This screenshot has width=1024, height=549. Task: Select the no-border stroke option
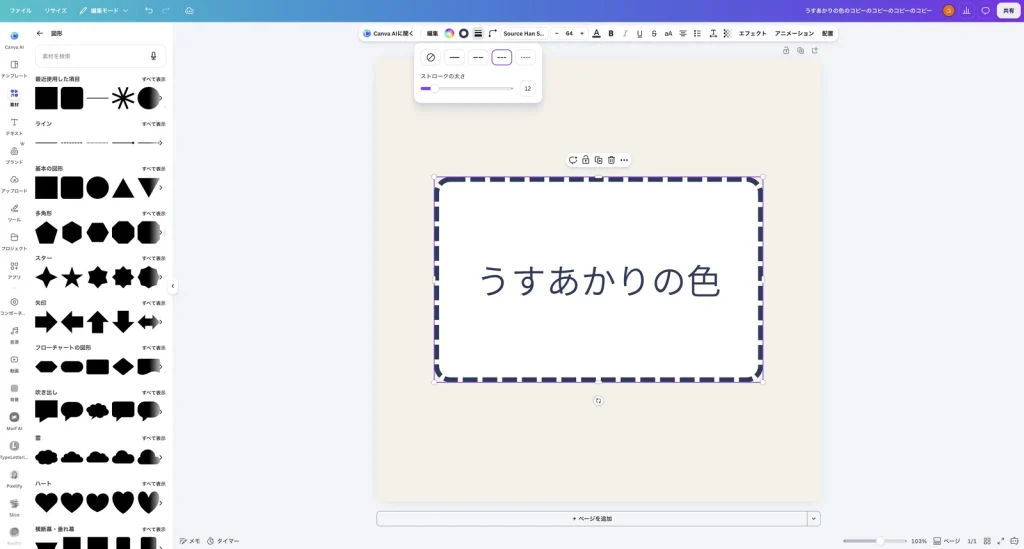(430, 57)
